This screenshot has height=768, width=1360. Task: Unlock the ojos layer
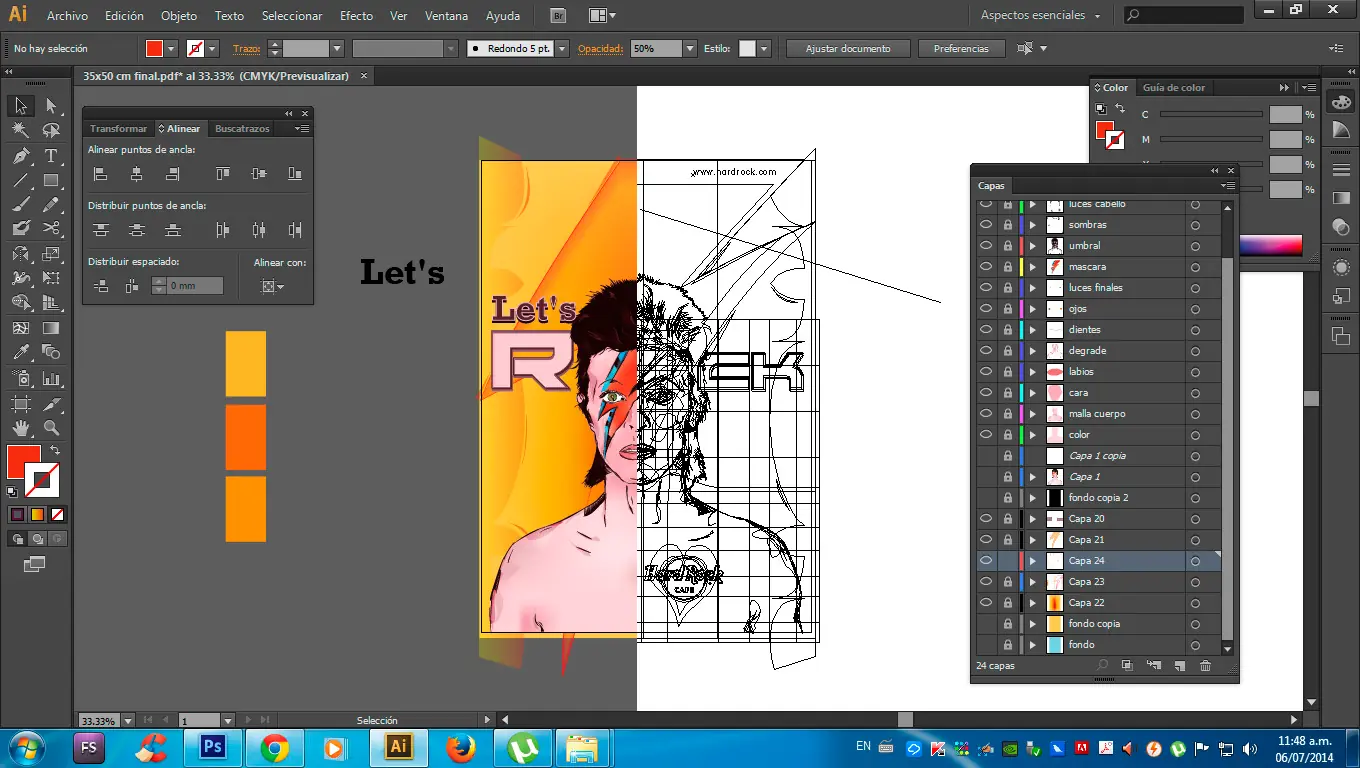click(x=1007, y=309)
